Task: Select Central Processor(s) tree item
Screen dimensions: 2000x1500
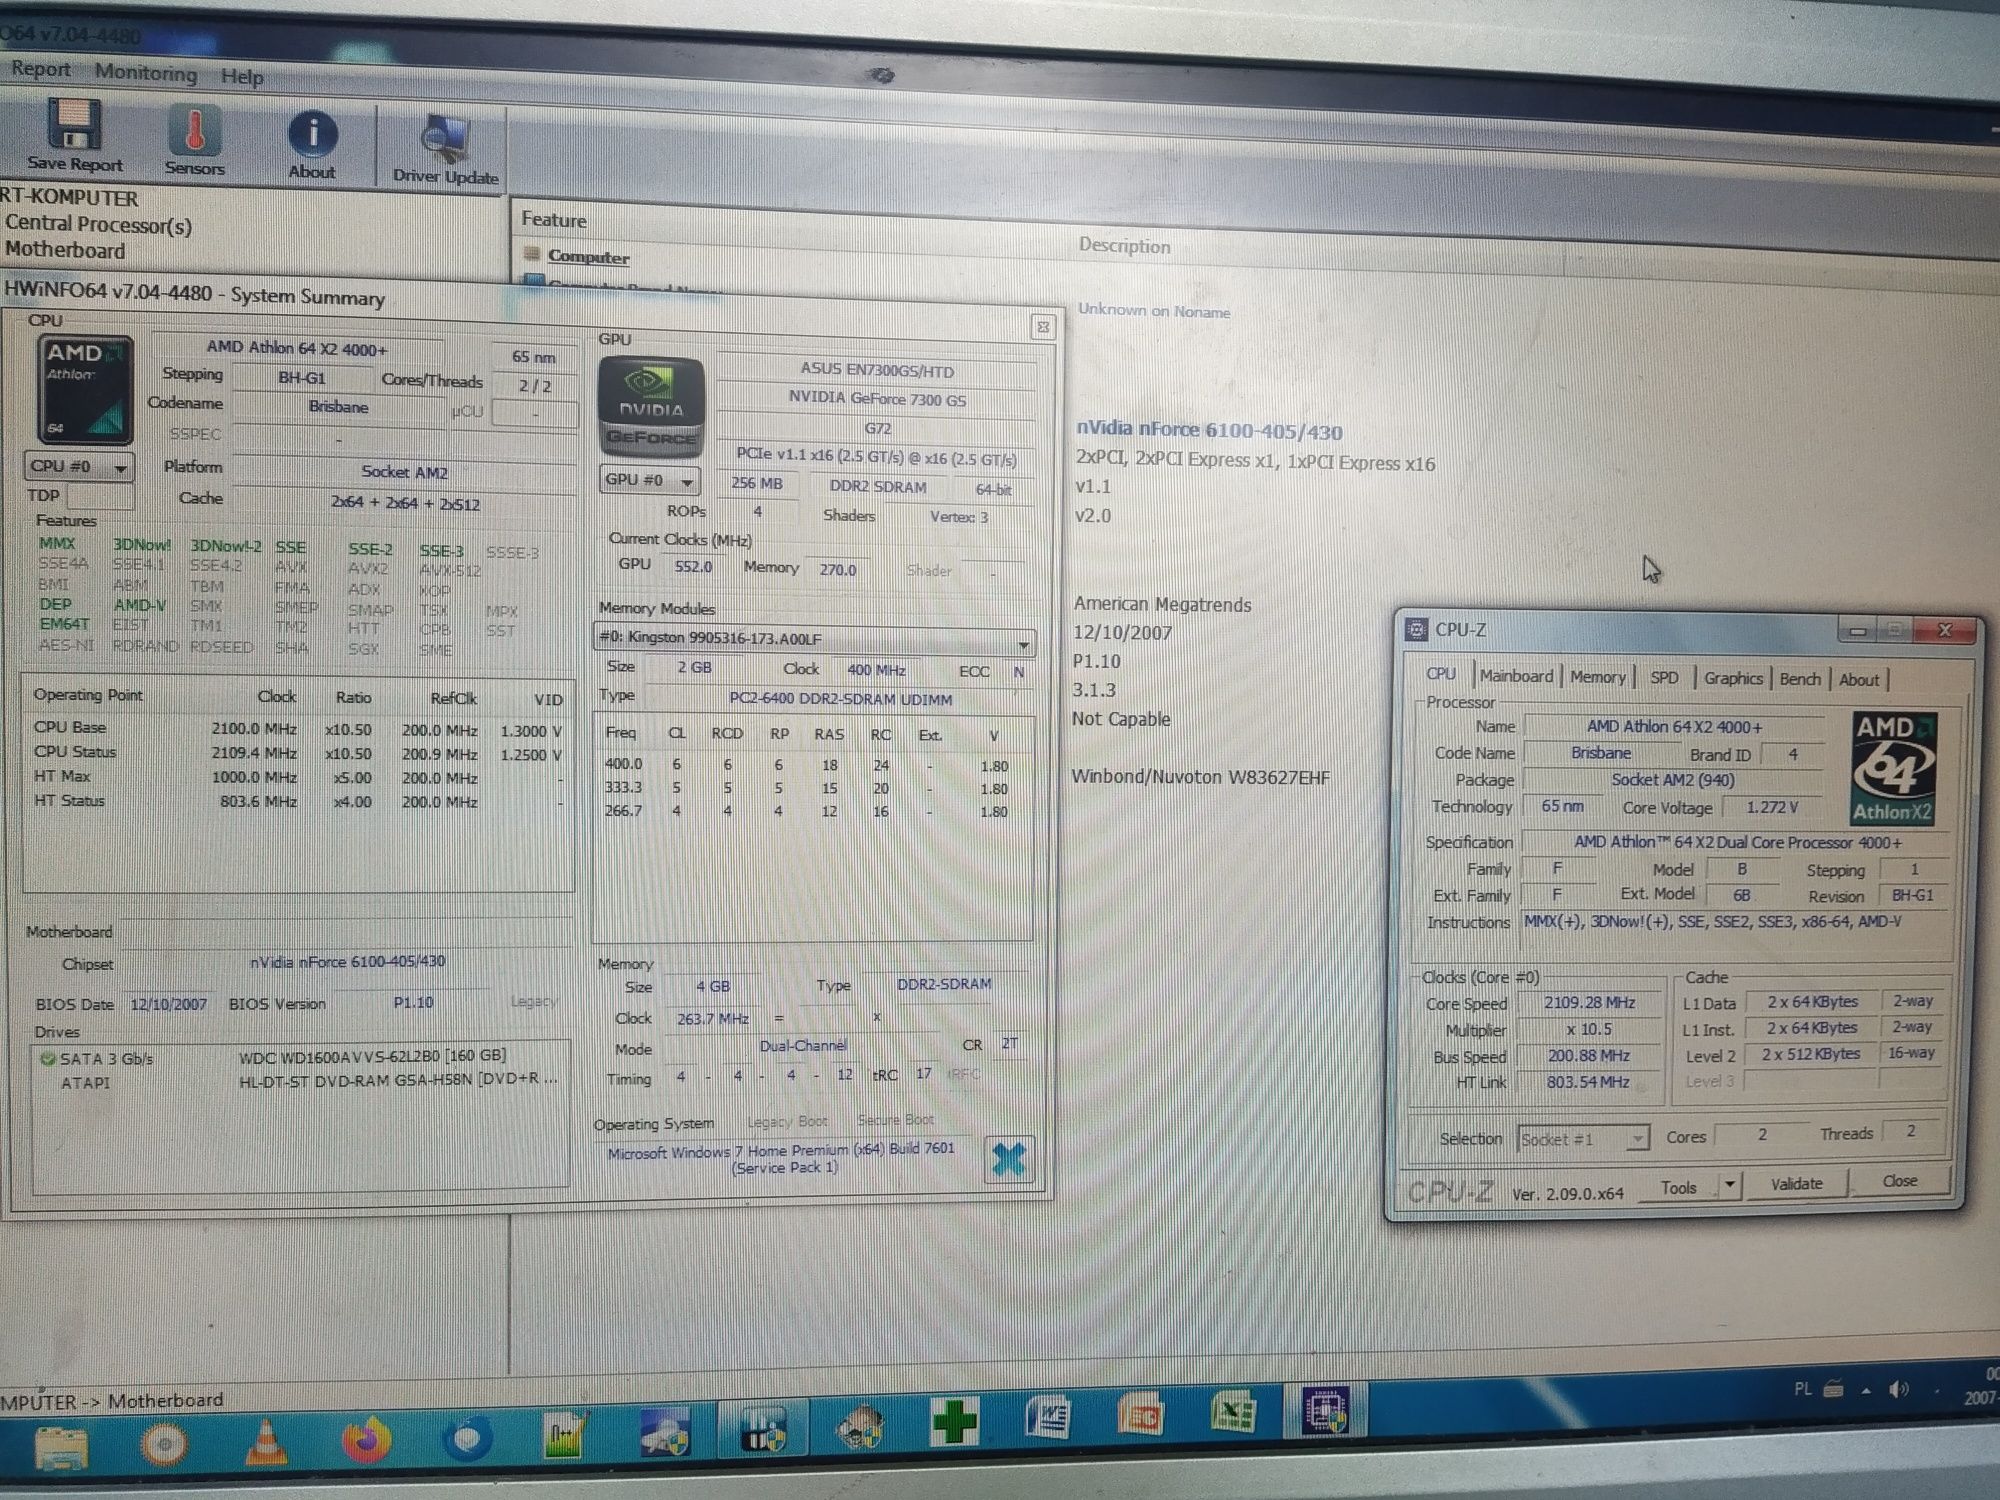Action: (98, 225)
